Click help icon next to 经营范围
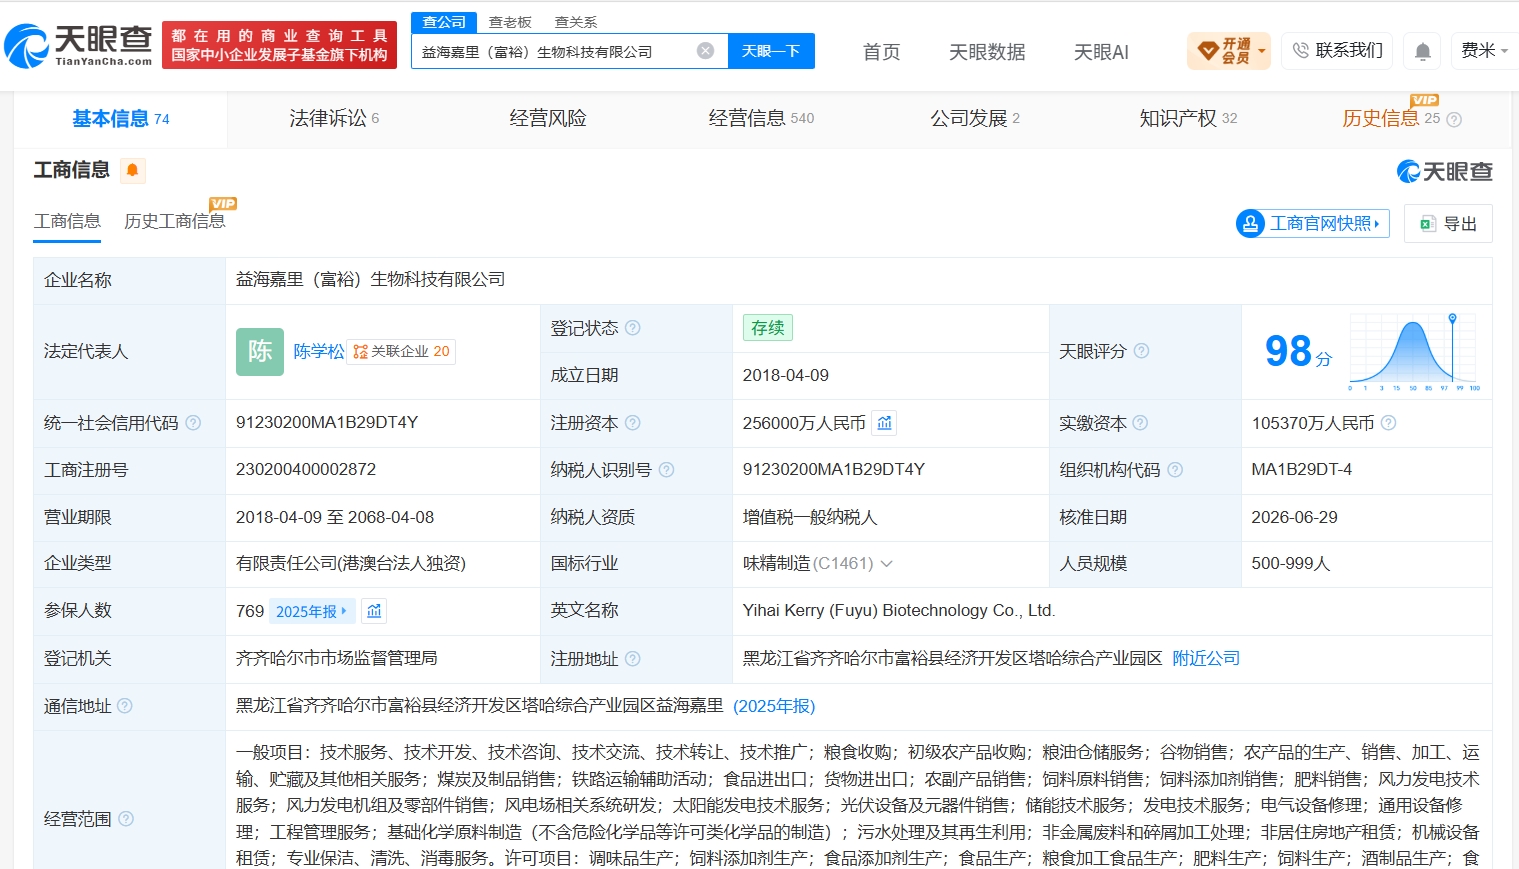This screenshot has width=1519, height=869. tap(126, 819)
